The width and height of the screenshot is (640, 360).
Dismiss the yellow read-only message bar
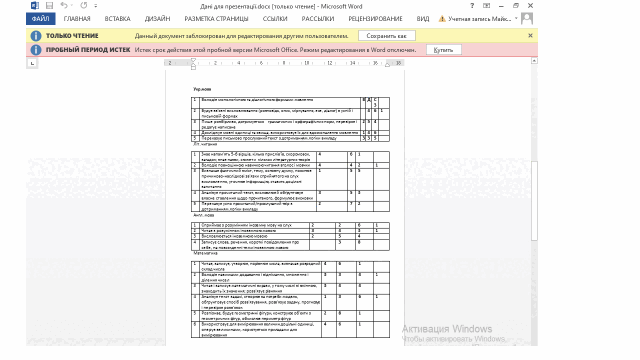(x=530, y=36)
